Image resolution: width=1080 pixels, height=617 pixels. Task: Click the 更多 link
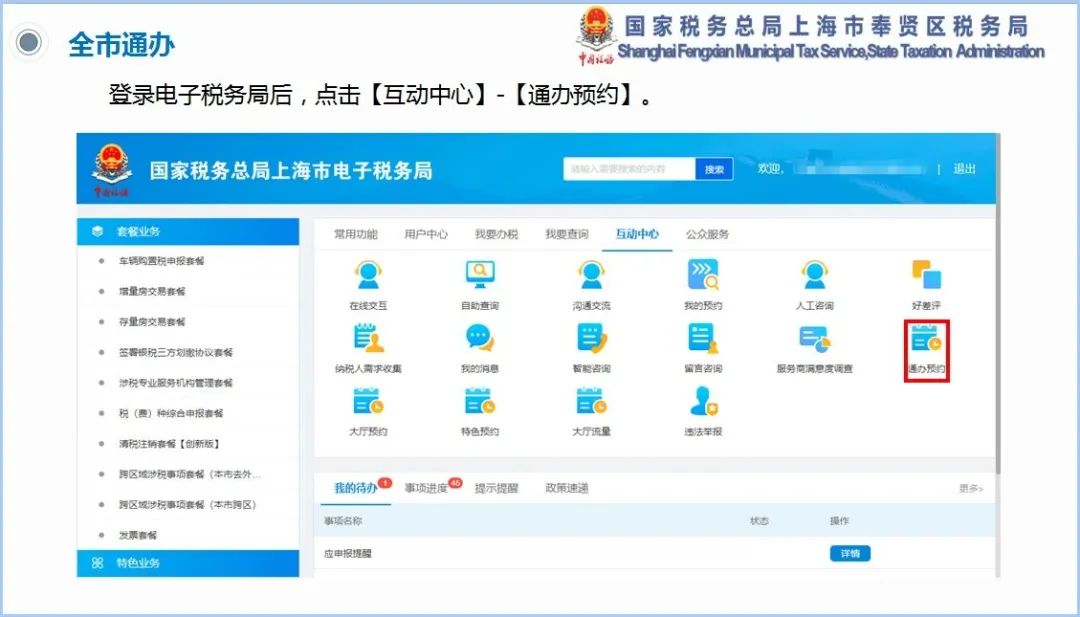[970, 488]
